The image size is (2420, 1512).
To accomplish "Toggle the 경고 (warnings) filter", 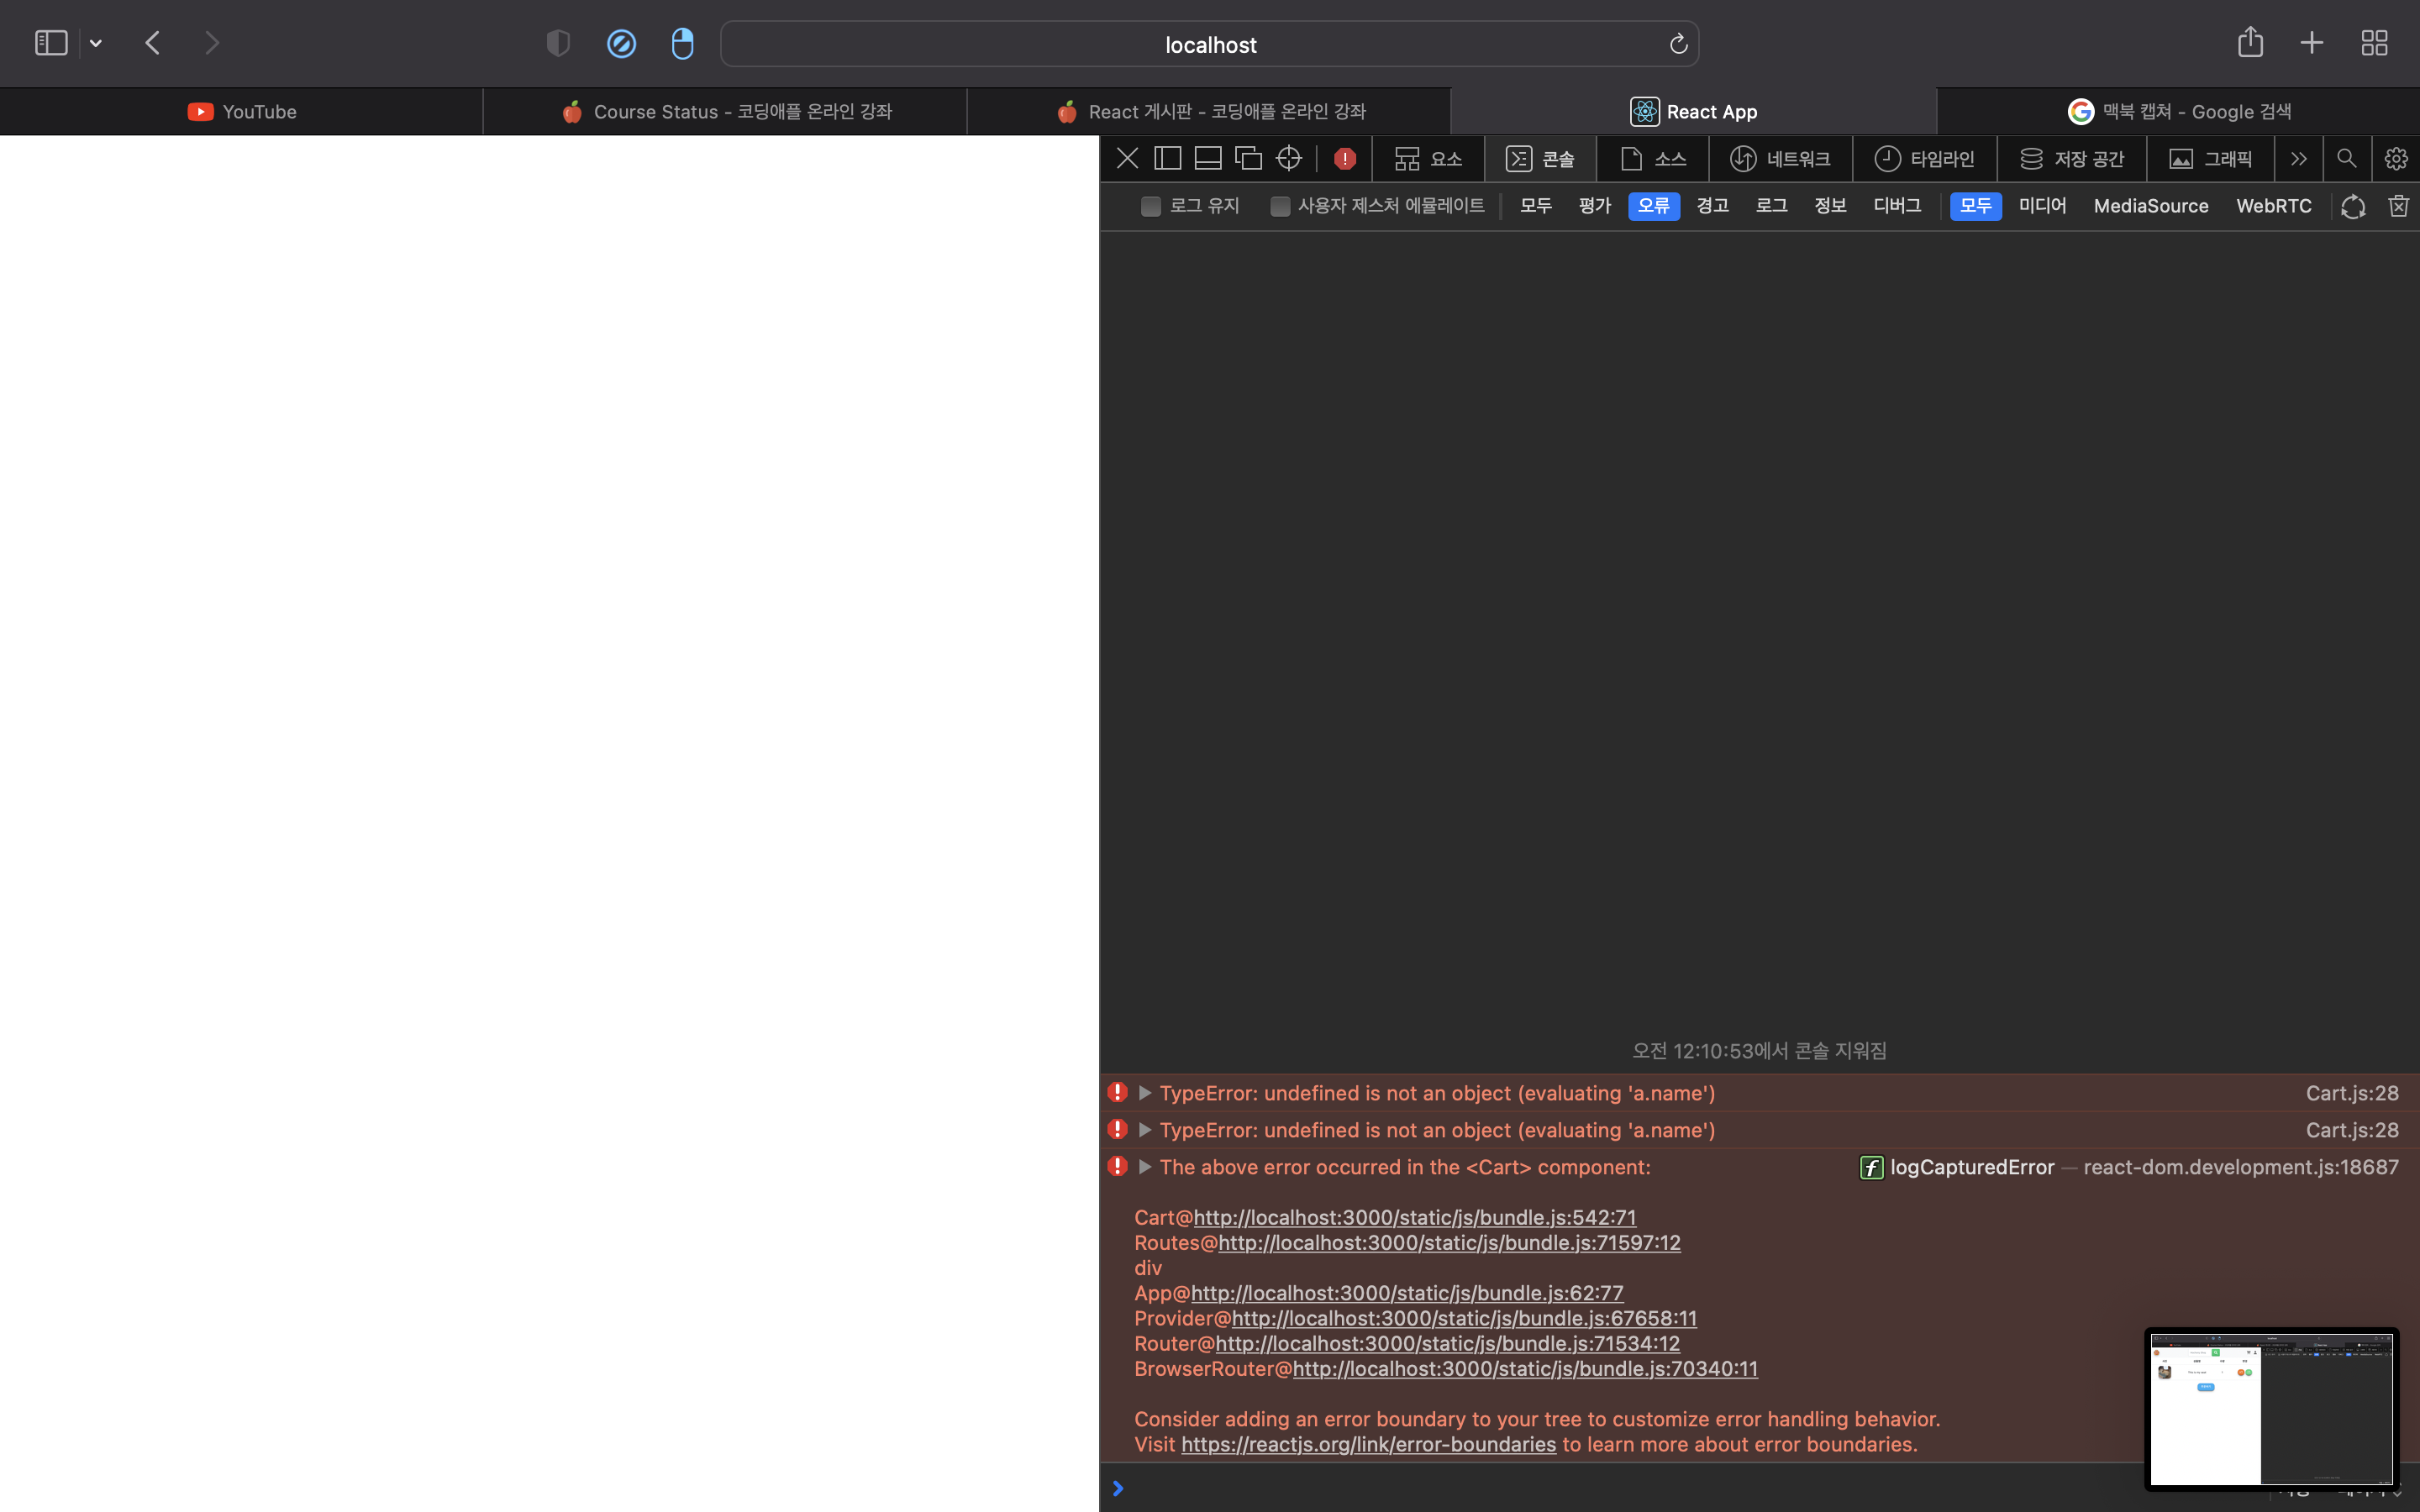I will tap(1713, 206).
